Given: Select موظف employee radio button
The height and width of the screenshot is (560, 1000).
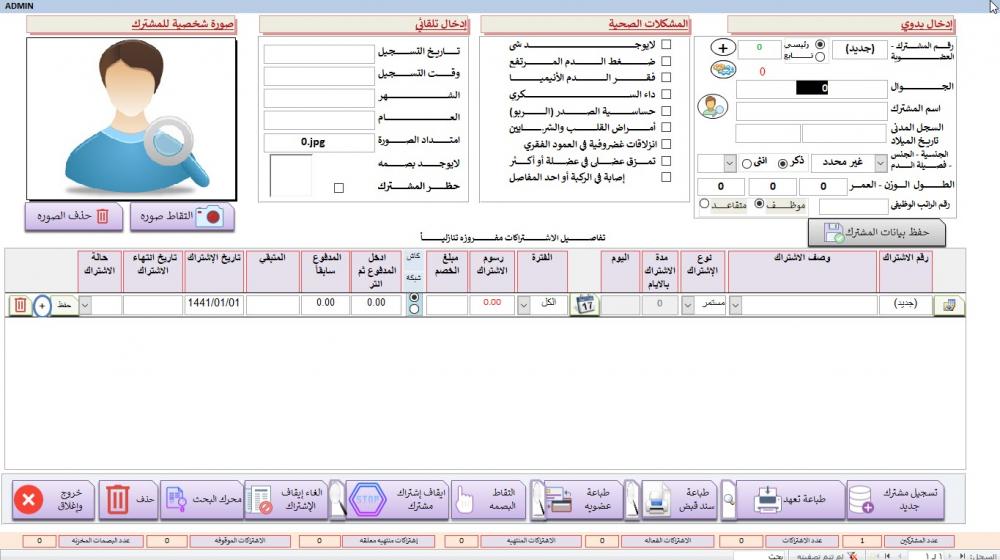Looking at the screenshot, I should point(759,204).
